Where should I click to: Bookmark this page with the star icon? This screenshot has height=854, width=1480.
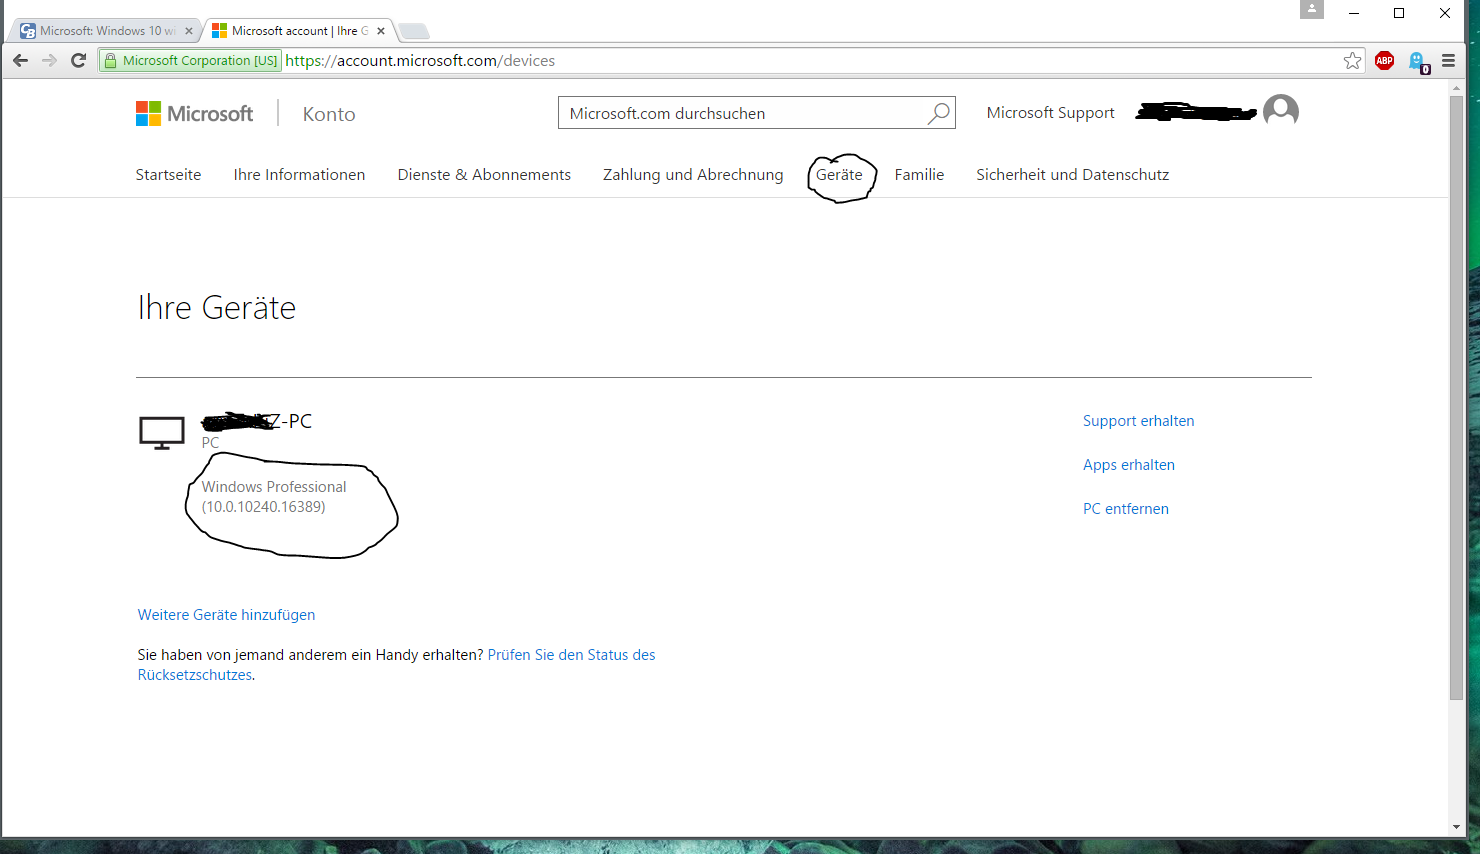[x=1353, y=61]
